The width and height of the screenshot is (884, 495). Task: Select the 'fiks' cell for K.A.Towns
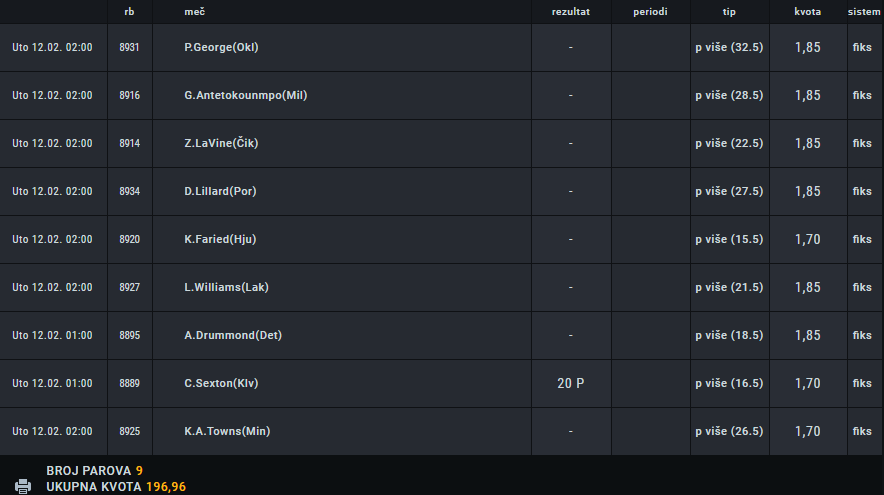pyautogui.click(x=862, y=431)
